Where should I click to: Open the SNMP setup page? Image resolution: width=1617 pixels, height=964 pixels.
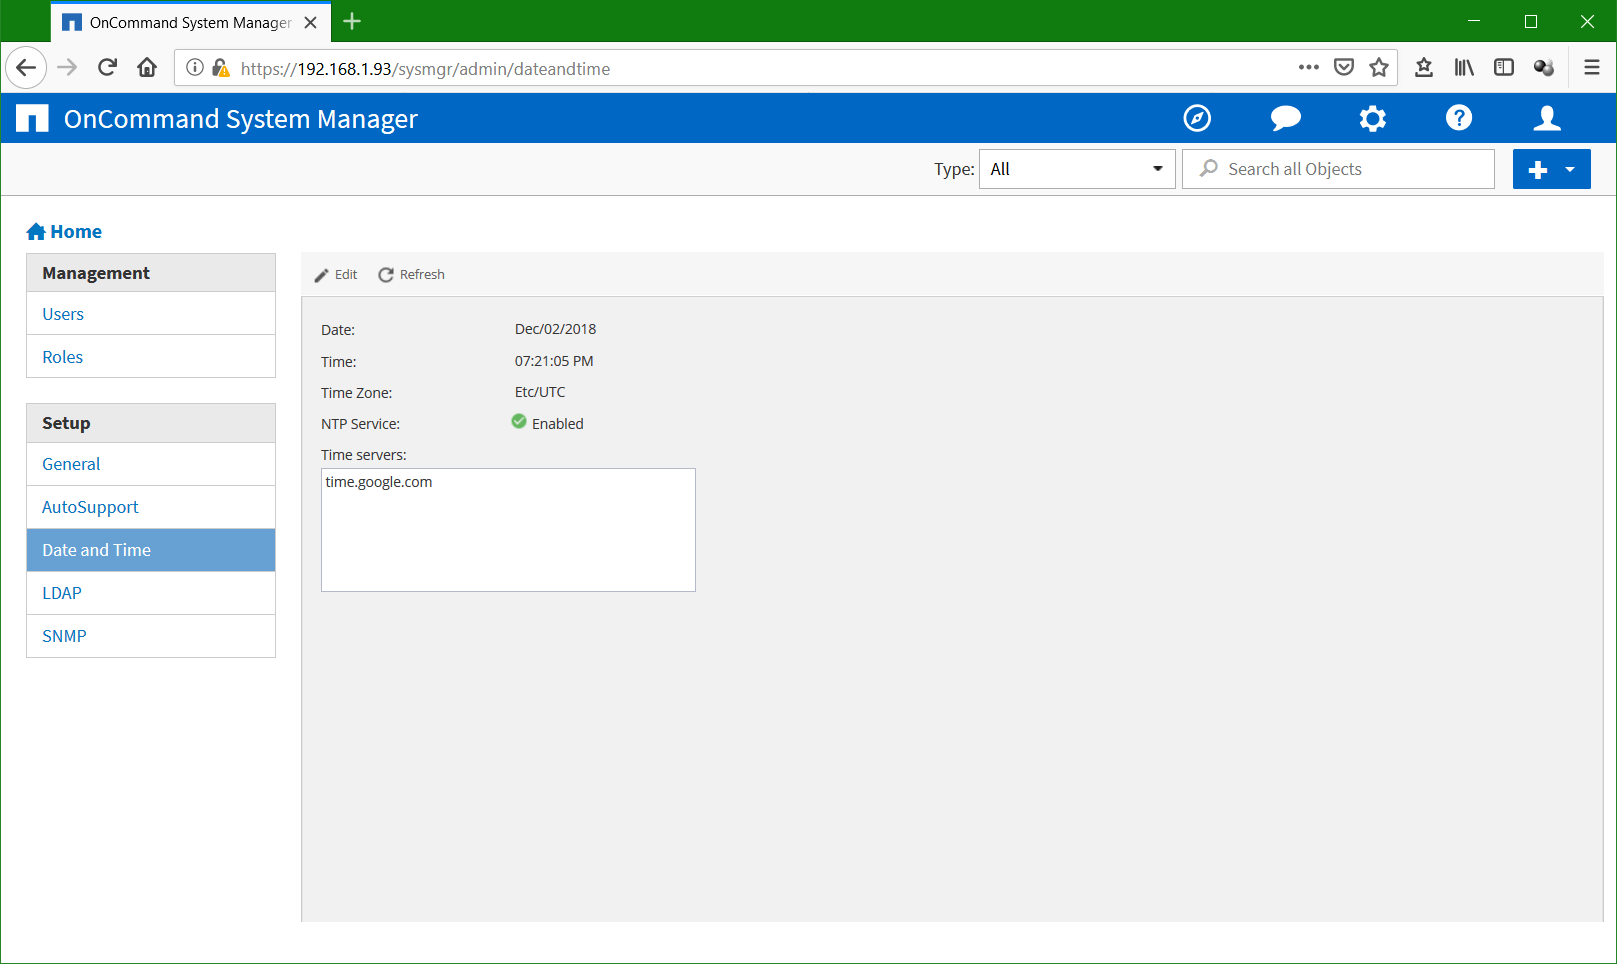tap(151, 636)
